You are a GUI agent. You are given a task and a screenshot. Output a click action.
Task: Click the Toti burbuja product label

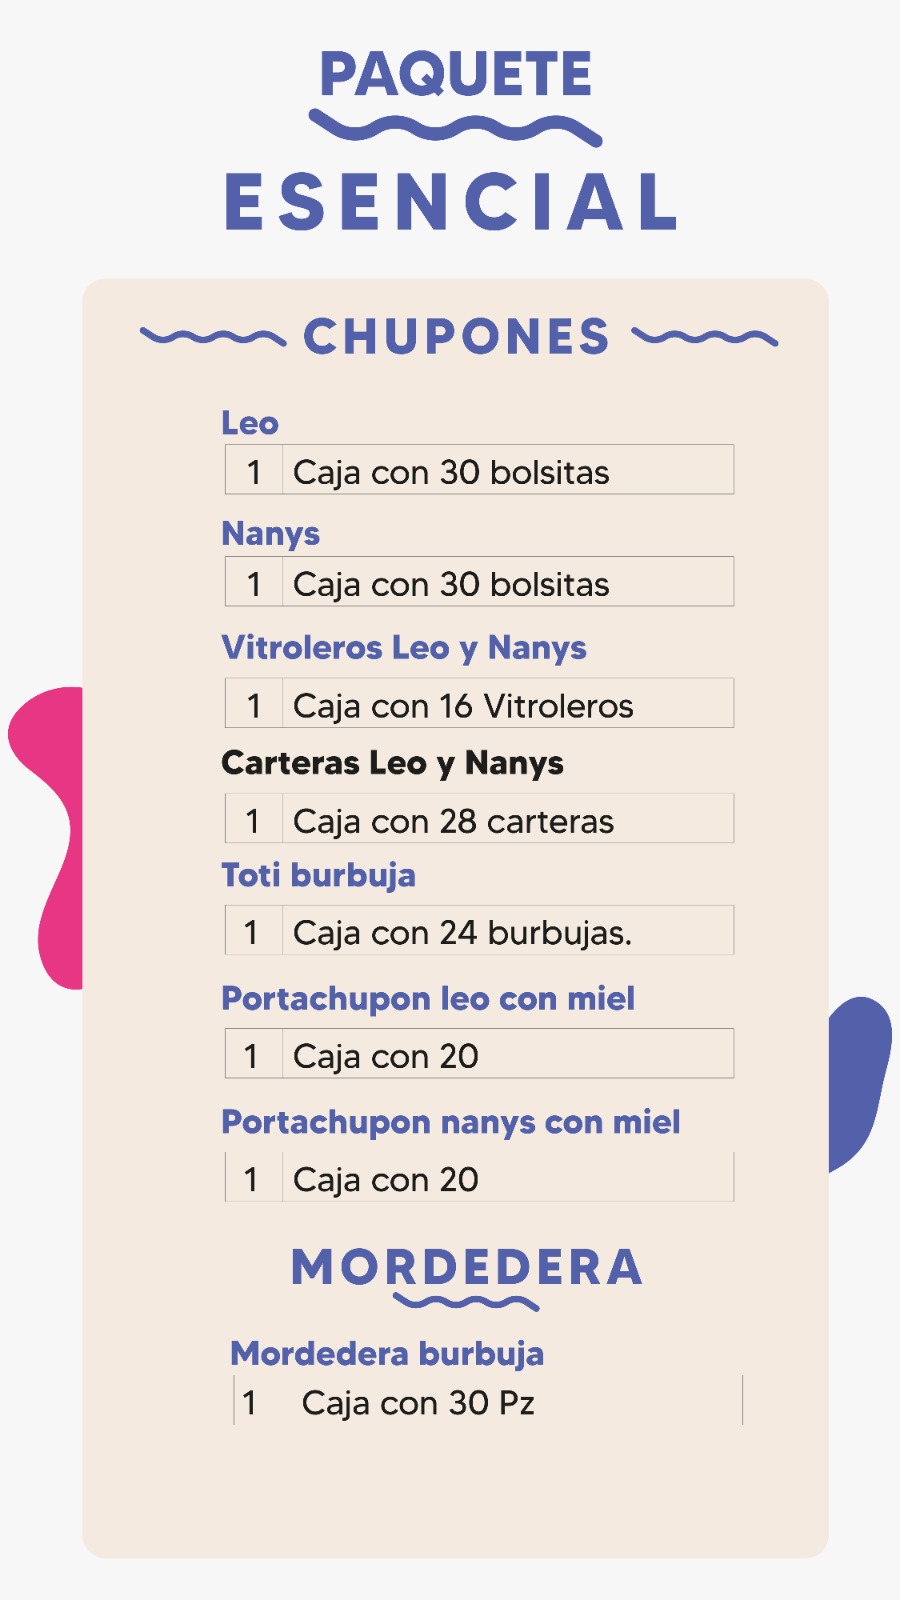[318, 876]
